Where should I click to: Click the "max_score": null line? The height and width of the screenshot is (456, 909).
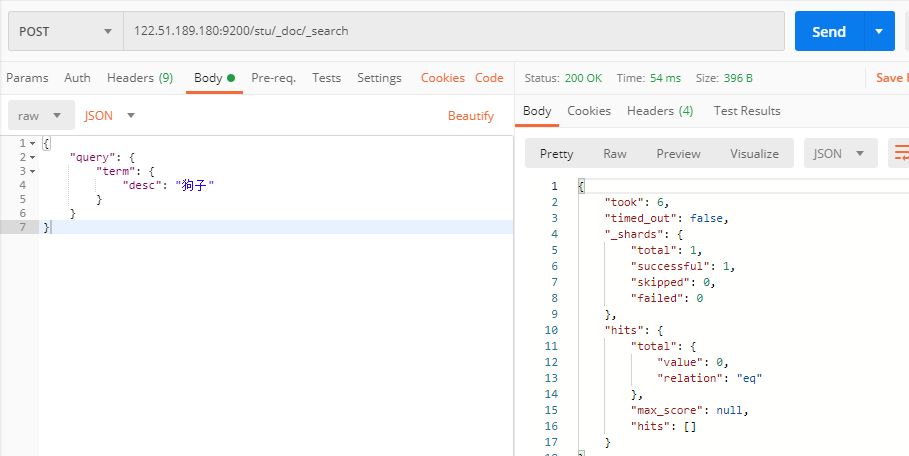tap(690, 410)
